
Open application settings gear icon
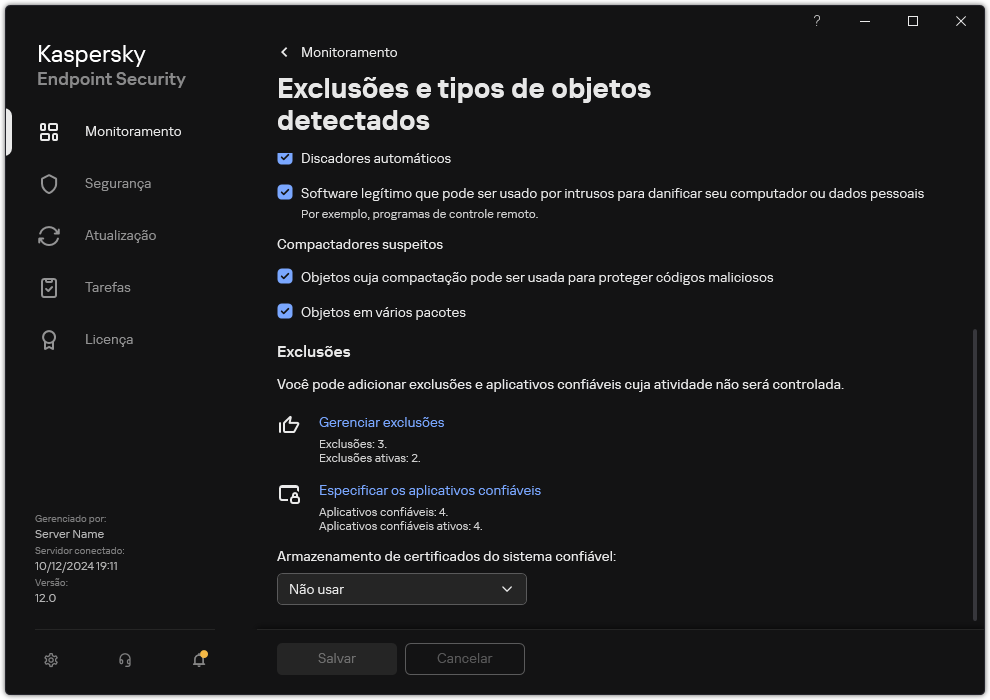[x=50, y=660]
